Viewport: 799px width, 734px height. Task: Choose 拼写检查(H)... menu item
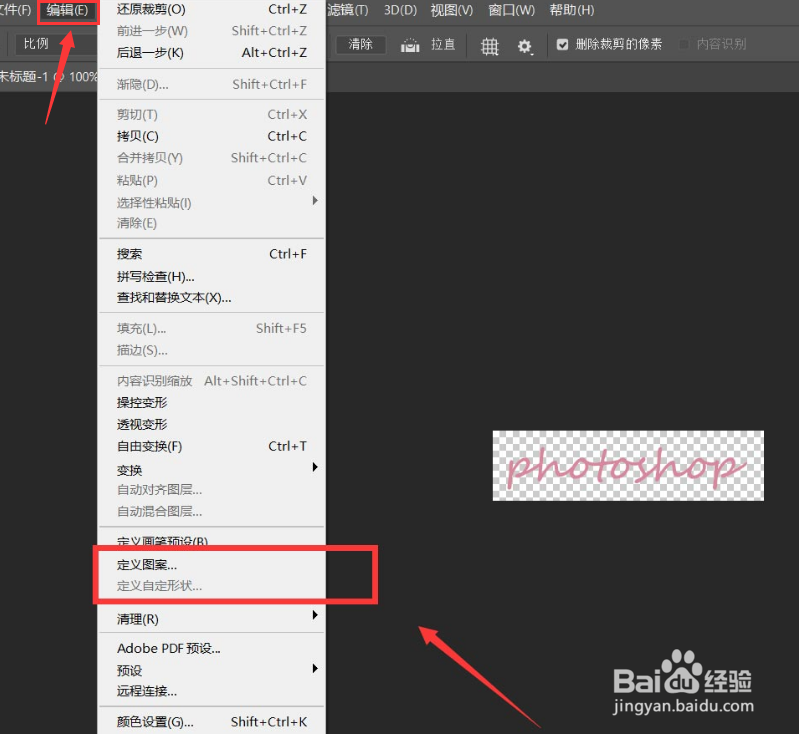click(x=211, y=276)
